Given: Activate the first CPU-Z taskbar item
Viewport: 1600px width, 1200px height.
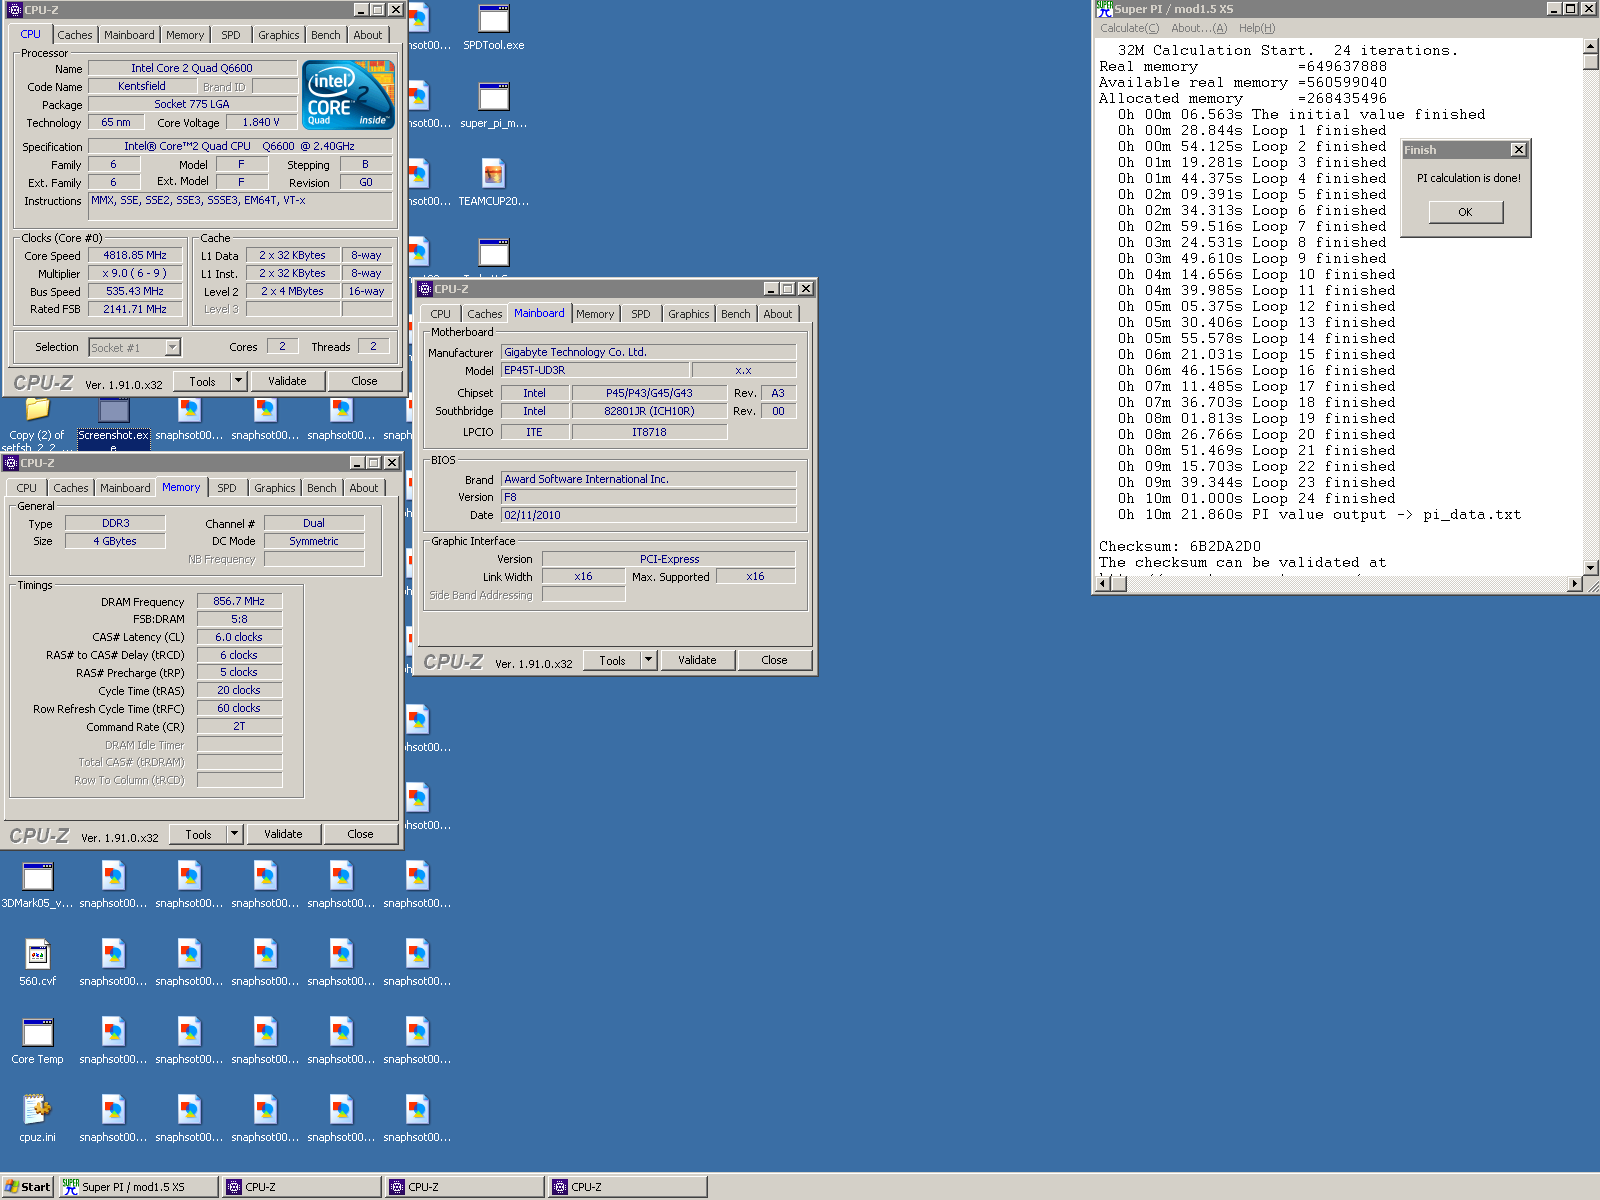Looking at the screenshot, I should (302, 1187).
